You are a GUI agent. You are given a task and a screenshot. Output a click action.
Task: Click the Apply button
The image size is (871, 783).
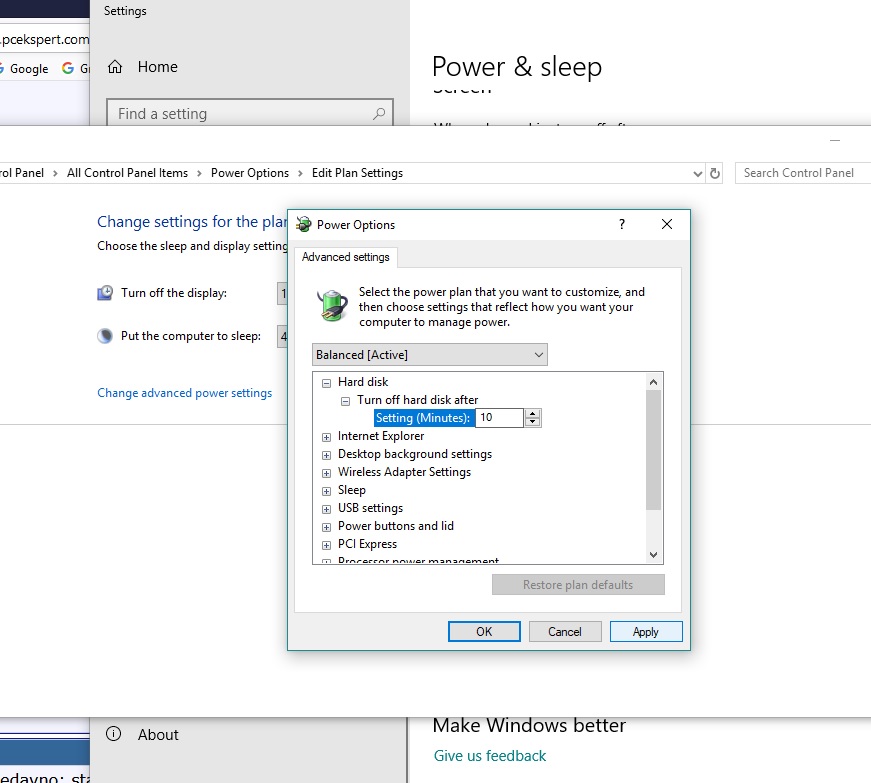pyautogui.click(x=645, y=631)
